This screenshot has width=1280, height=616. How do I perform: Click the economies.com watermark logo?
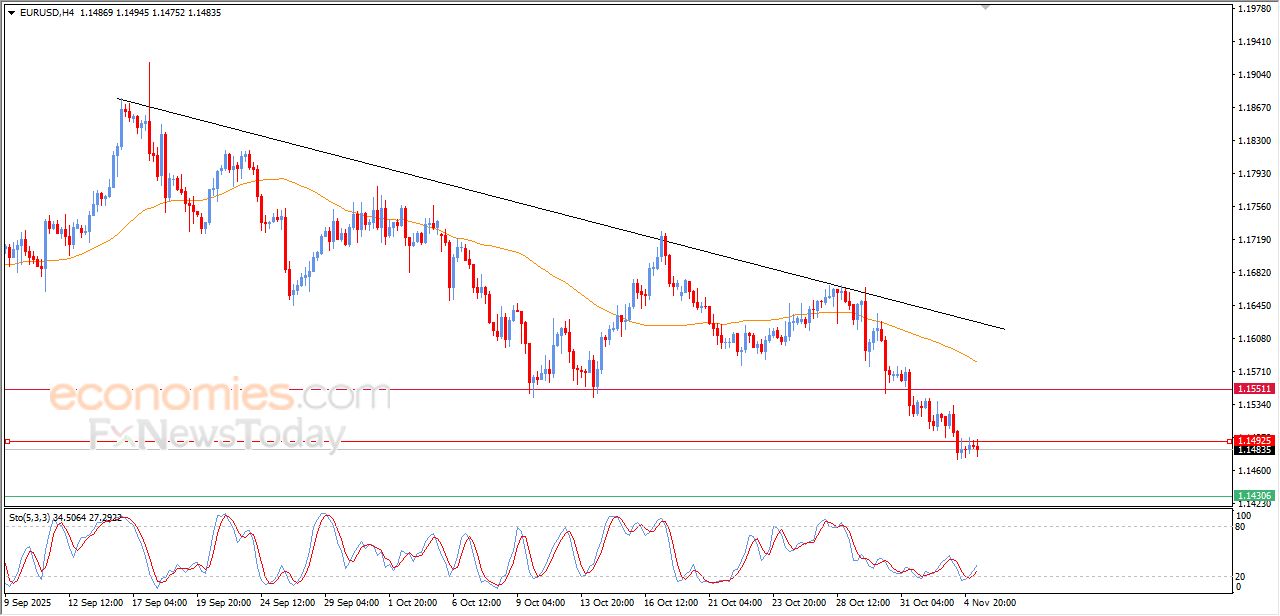coord(220,397)
